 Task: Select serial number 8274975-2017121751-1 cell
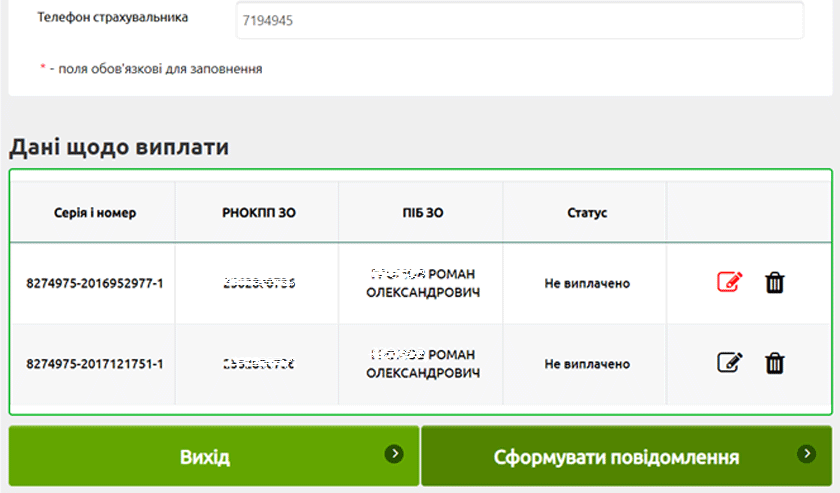[95, 363]
